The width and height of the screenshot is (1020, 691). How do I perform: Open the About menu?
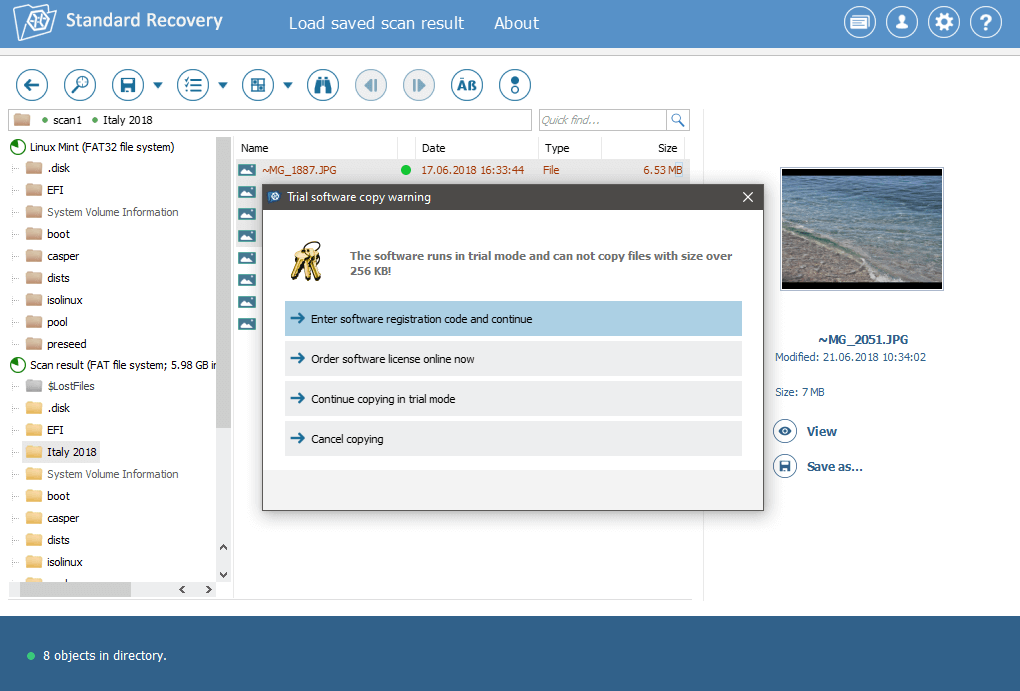pyautogui.click(x=517, y=23)
